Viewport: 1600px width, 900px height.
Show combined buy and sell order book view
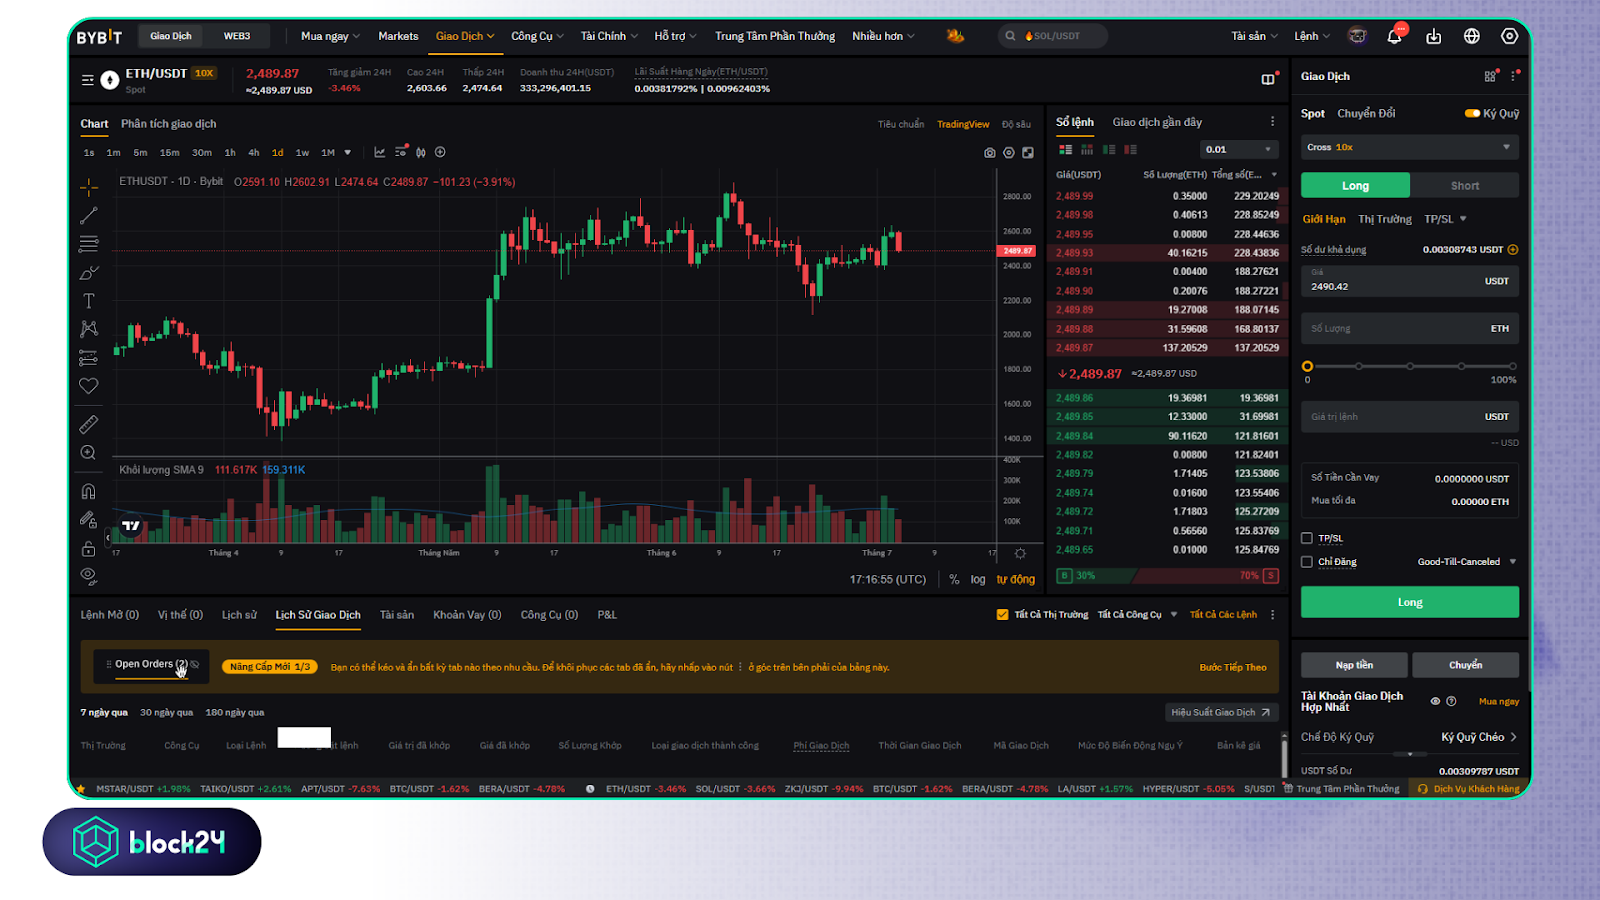(x=1066, y=149)
